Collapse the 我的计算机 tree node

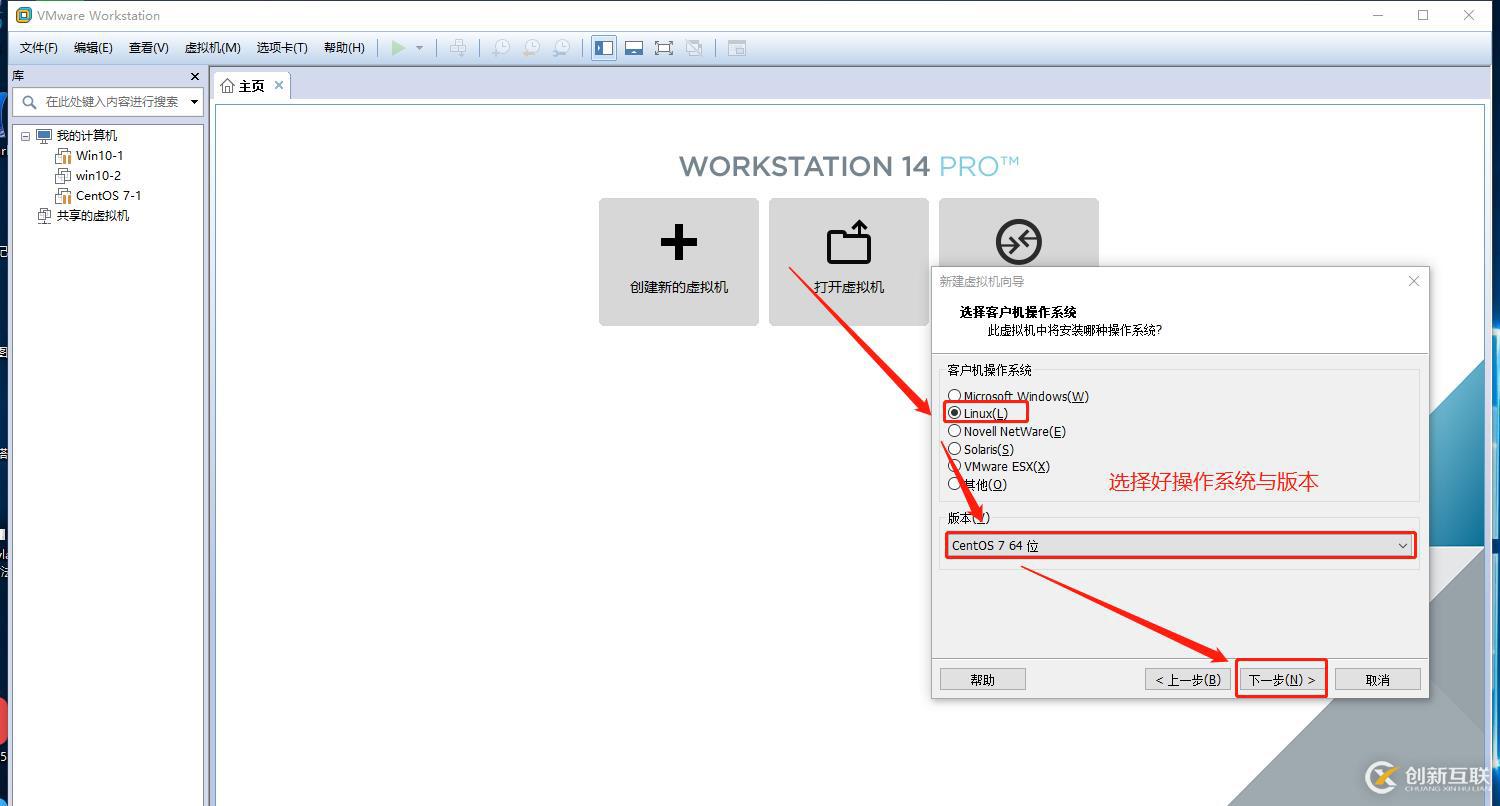click(x=25, y=136)
